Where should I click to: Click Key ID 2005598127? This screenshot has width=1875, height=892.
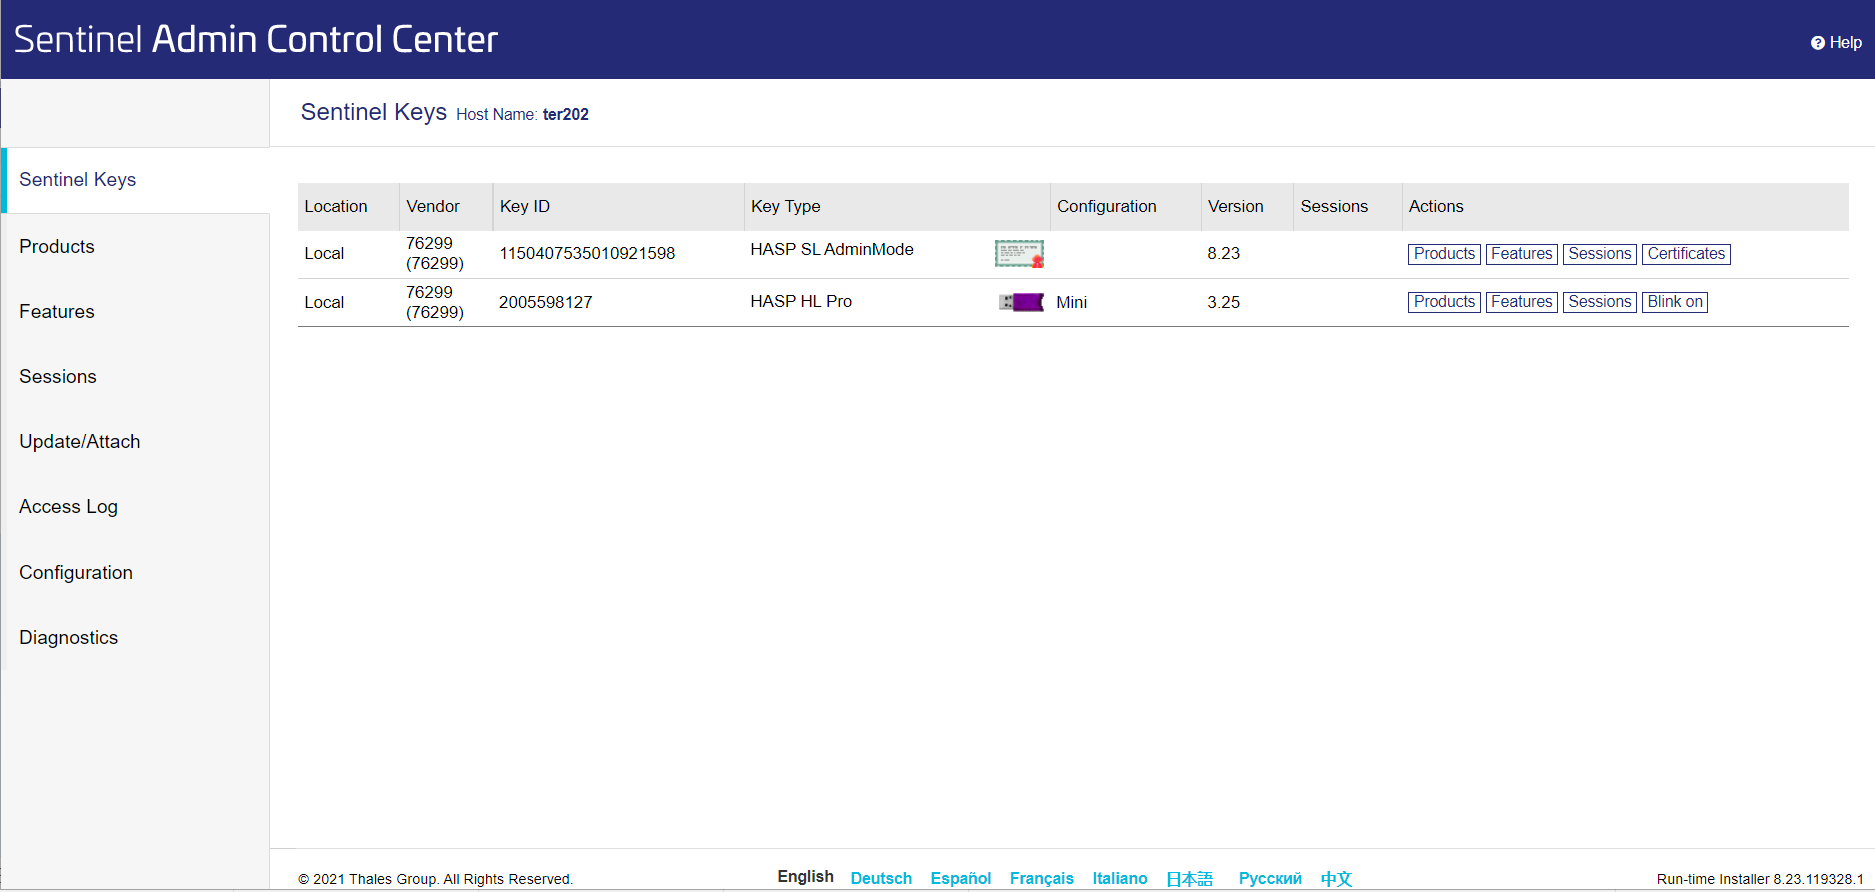(x=546, y=303)
